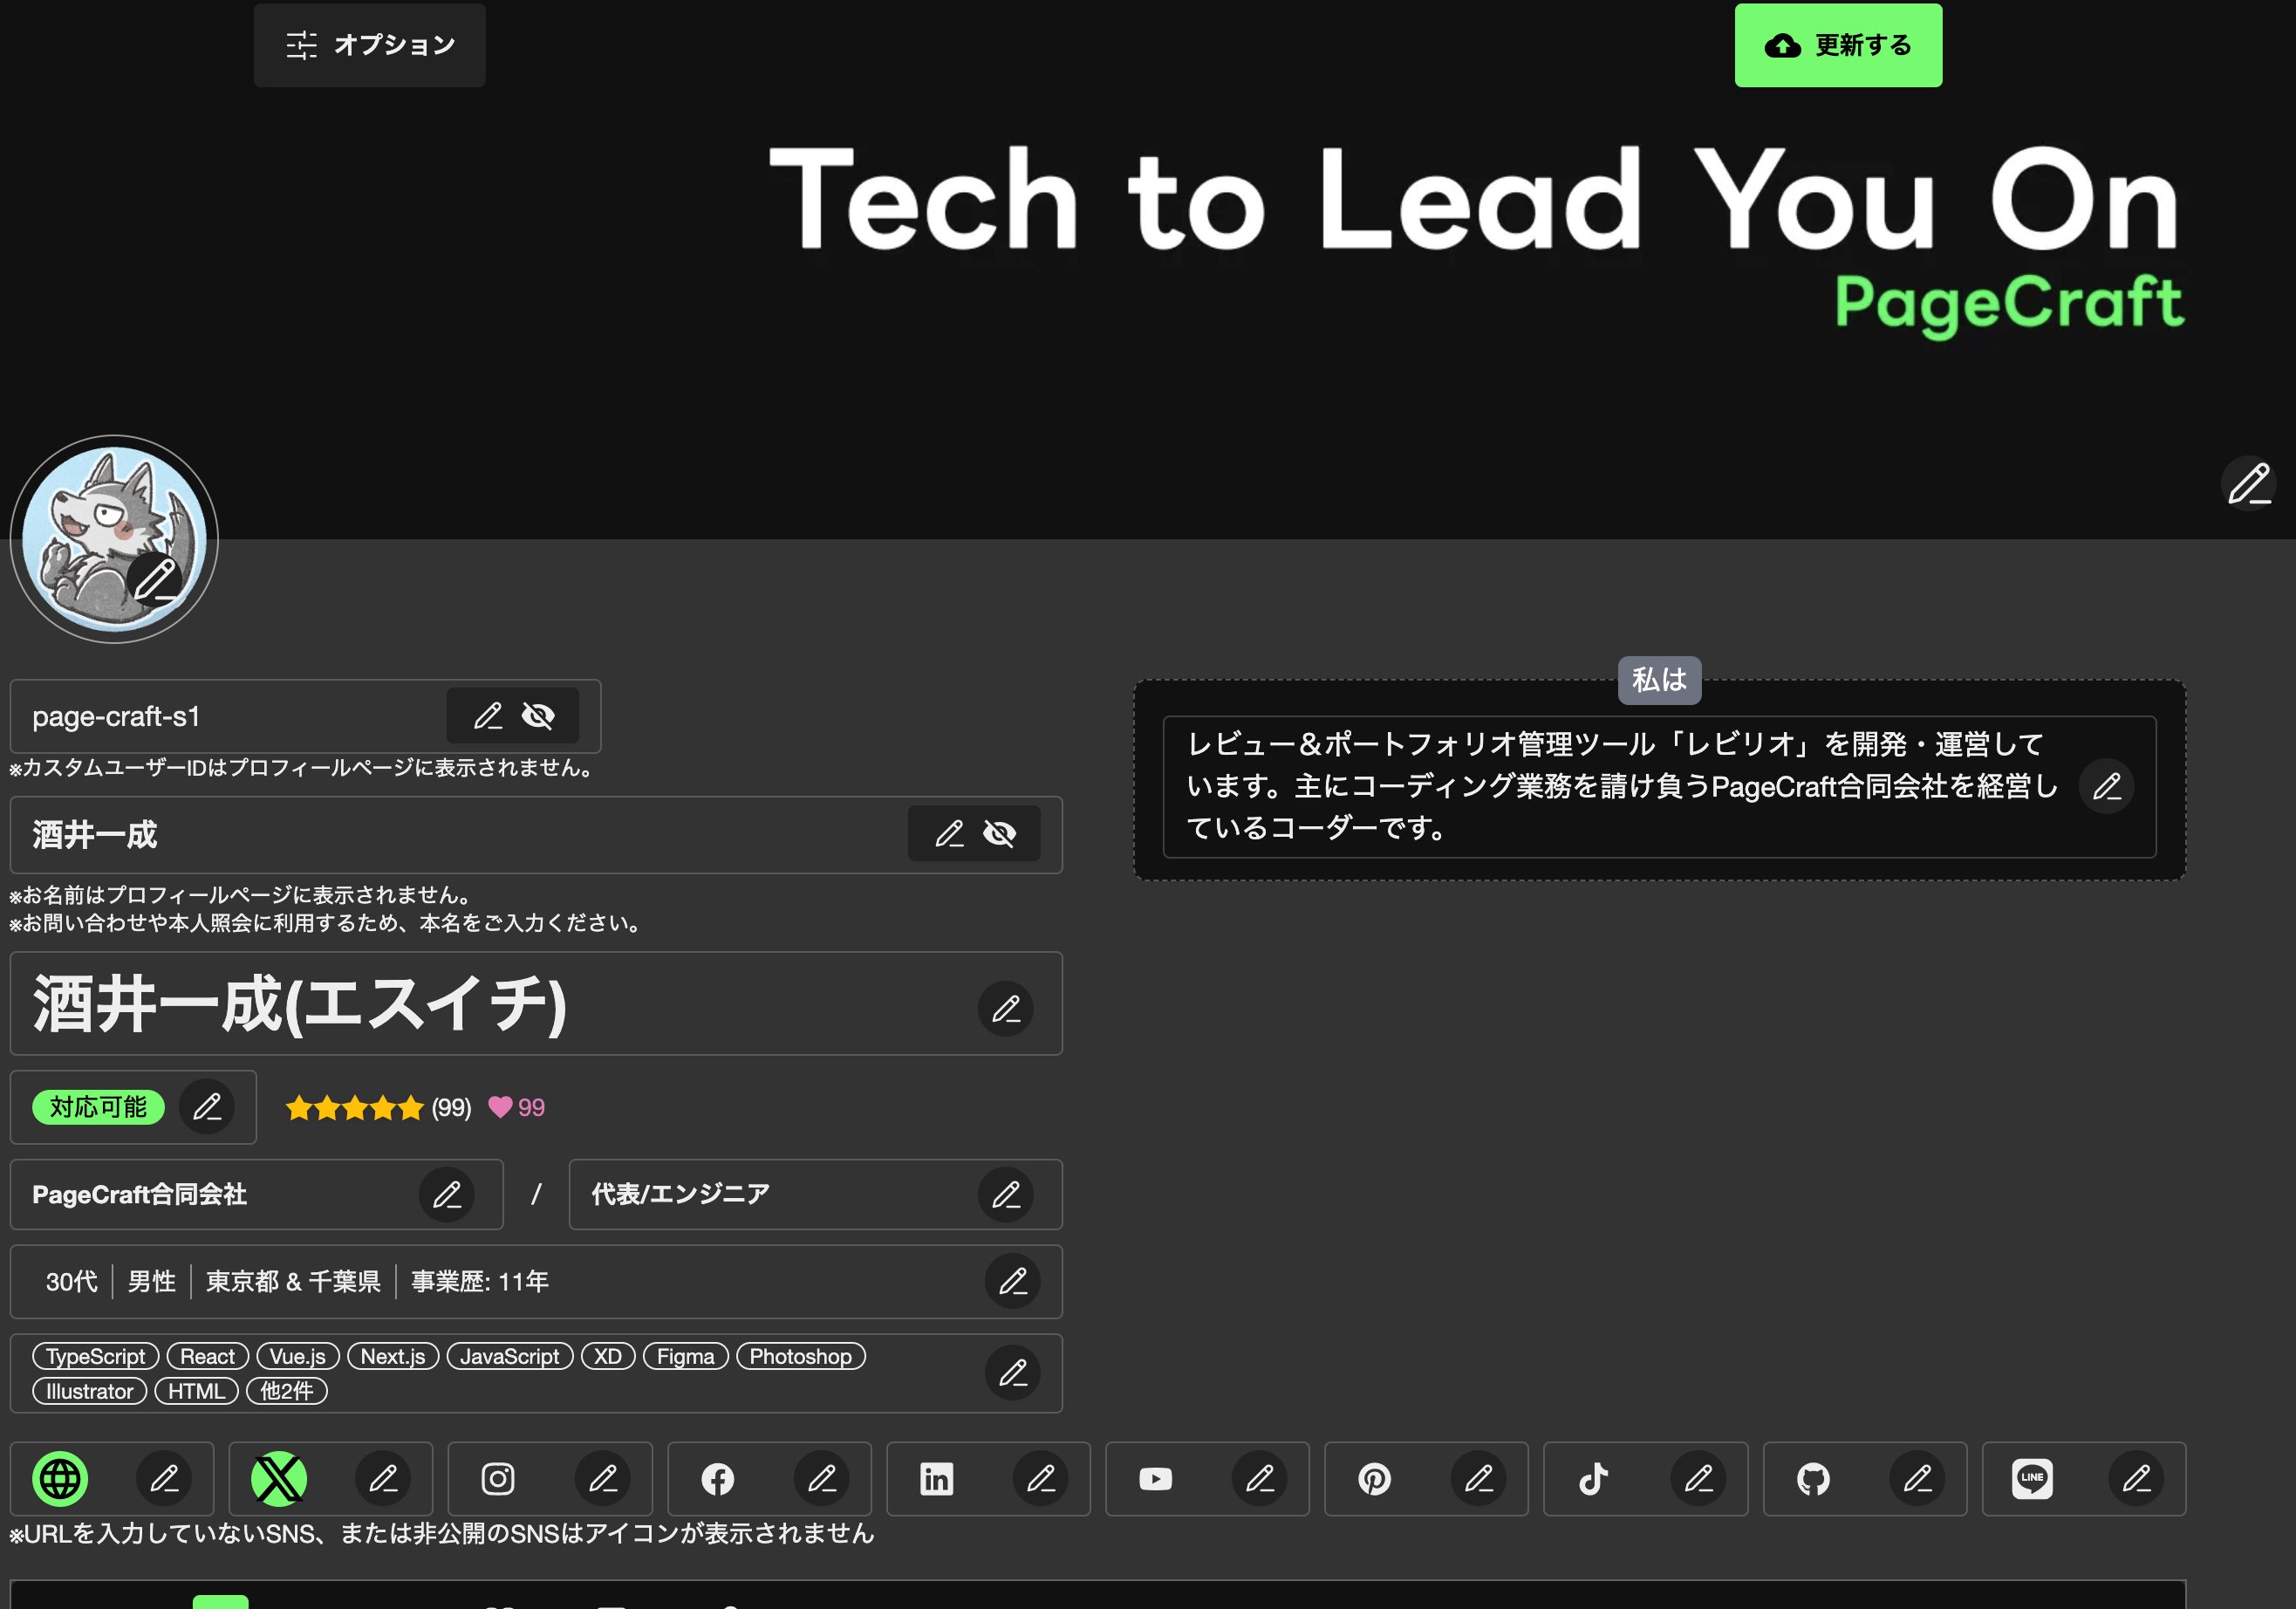Edit the LINE link
The image size is (2296, 1609).
tap(2136, 1478)
